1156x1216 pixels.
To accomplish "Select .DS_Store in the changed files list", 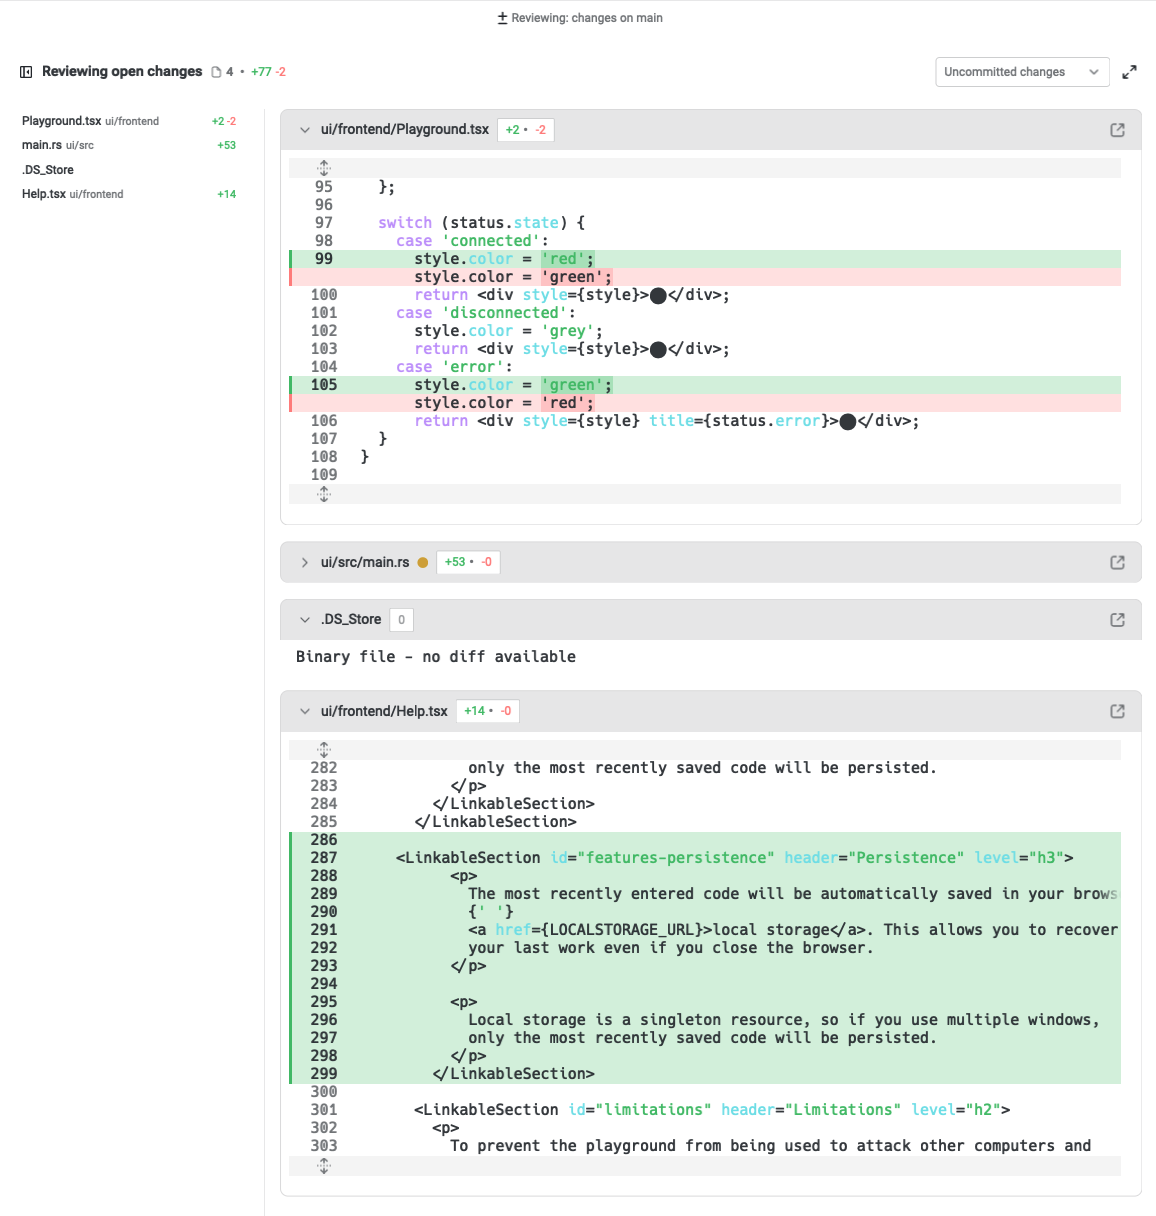I will tap(48, 170).
